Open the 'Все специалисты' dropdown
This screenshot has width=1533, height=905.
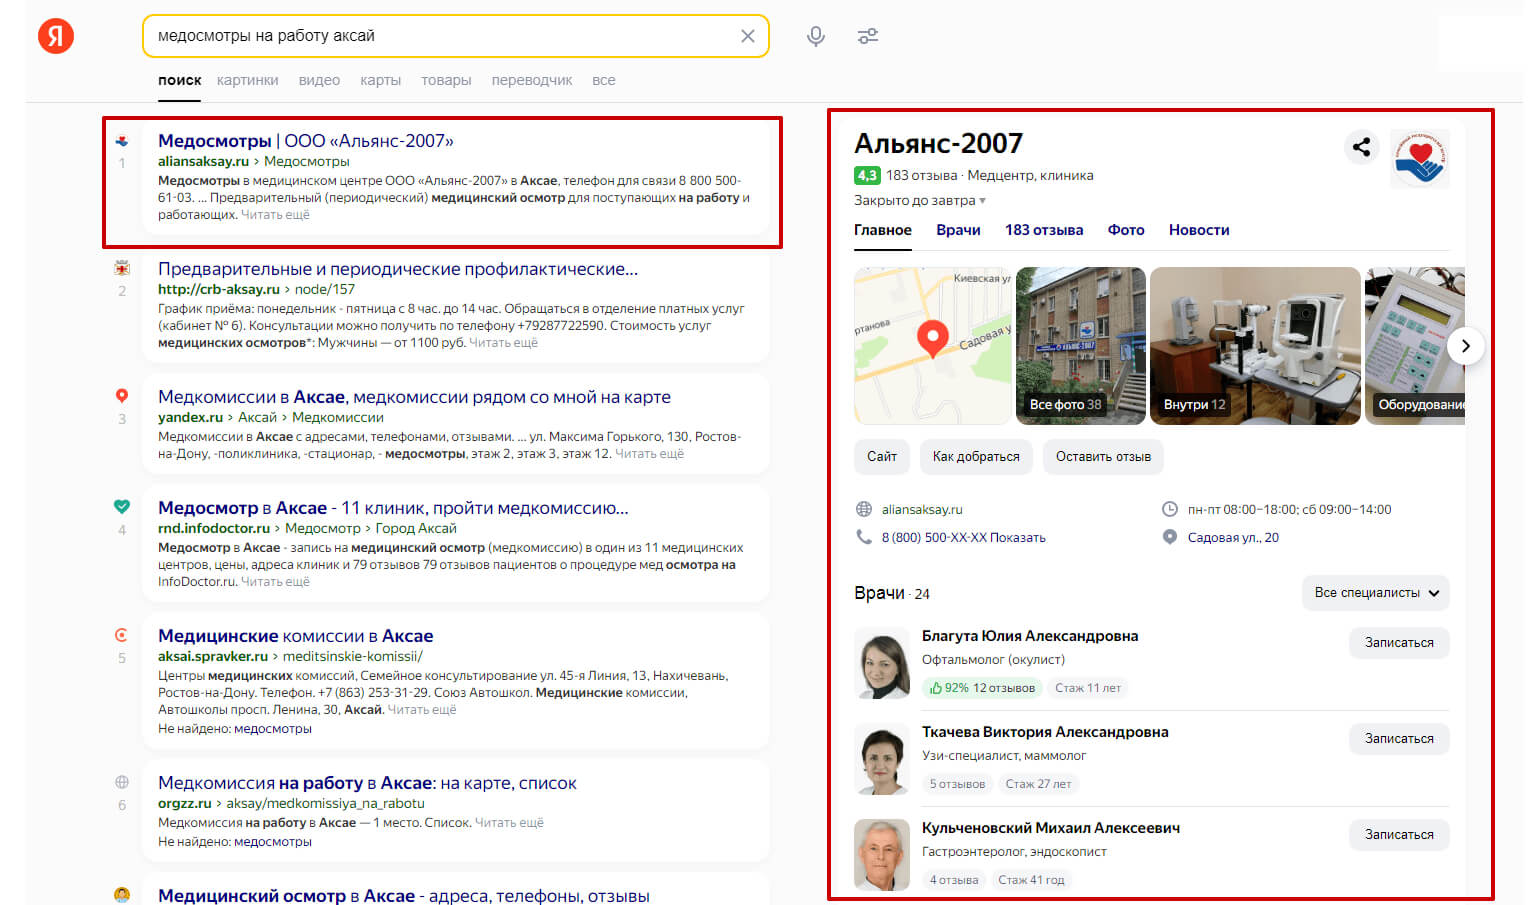[1376, 593]
